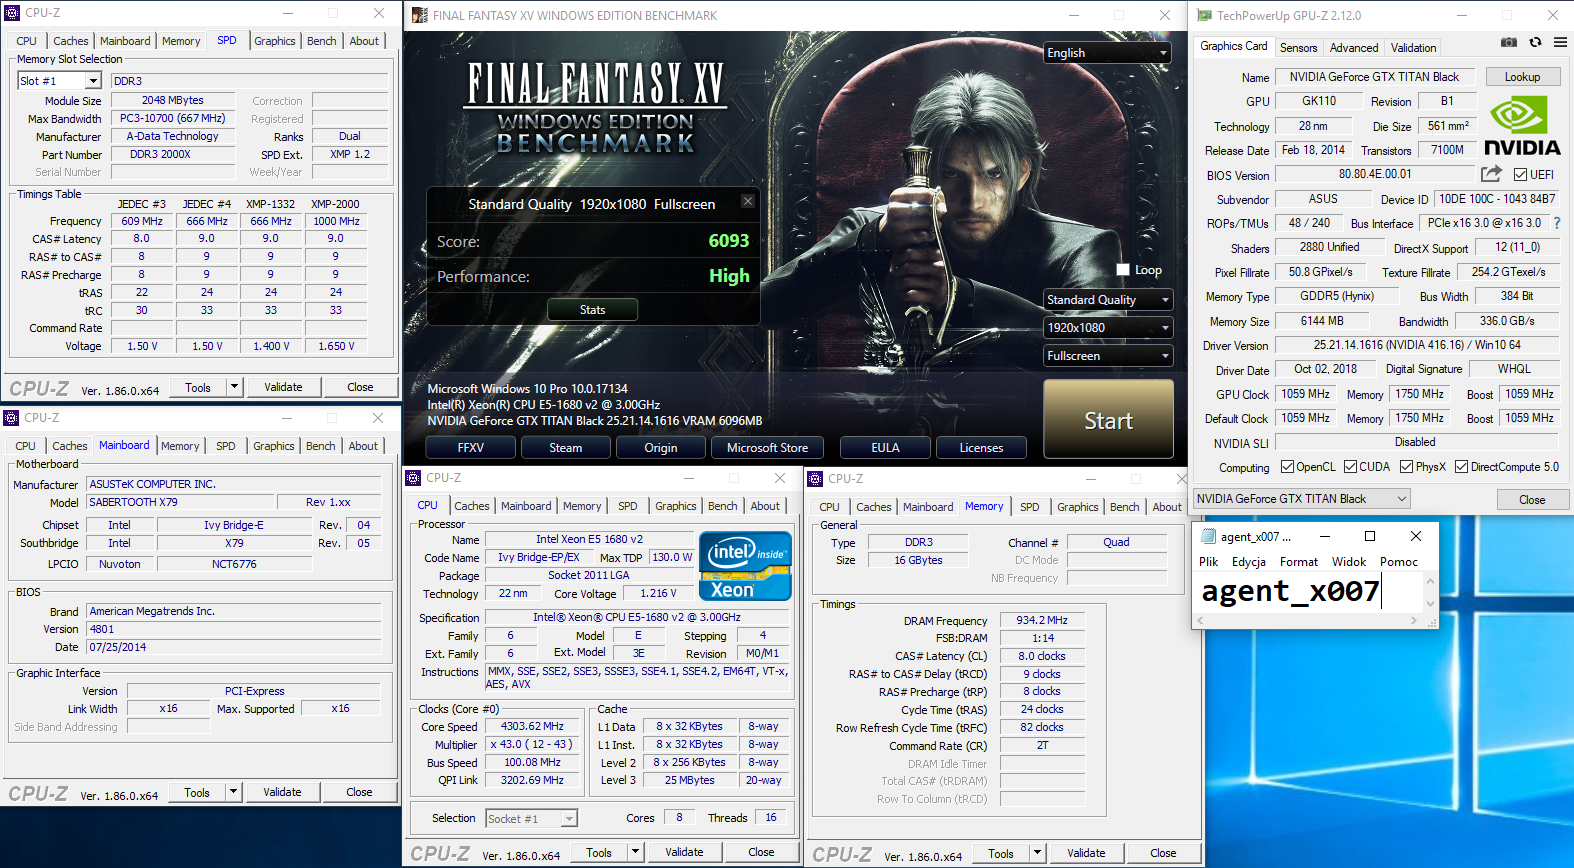
Task: Click the Notepad vertical scrollbar
Action: [x=1430, y=592]
